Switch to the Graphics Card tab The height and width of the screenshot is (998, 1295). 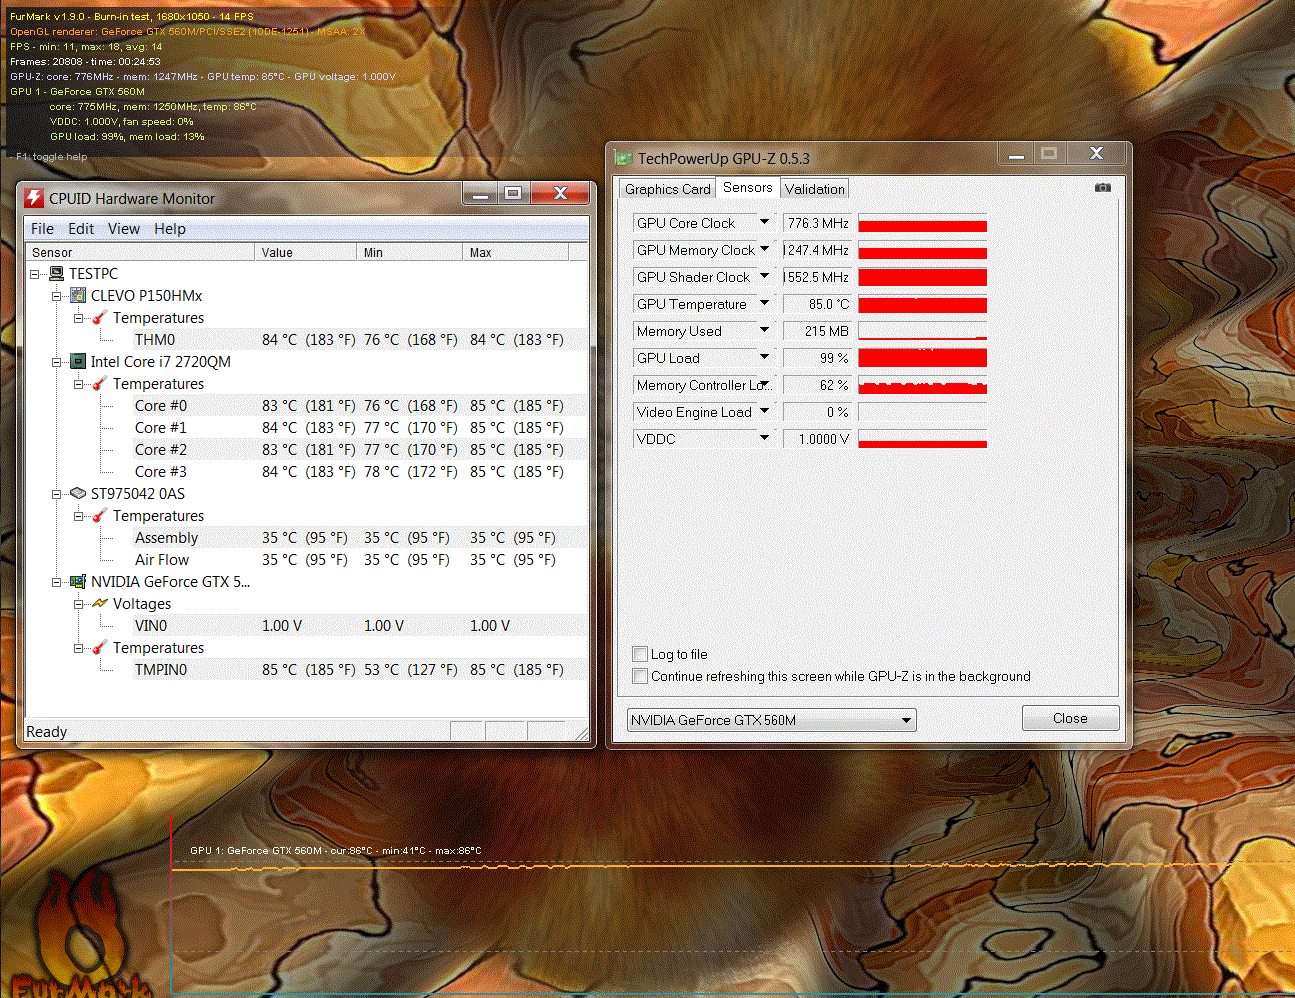(x=667, y=189)
